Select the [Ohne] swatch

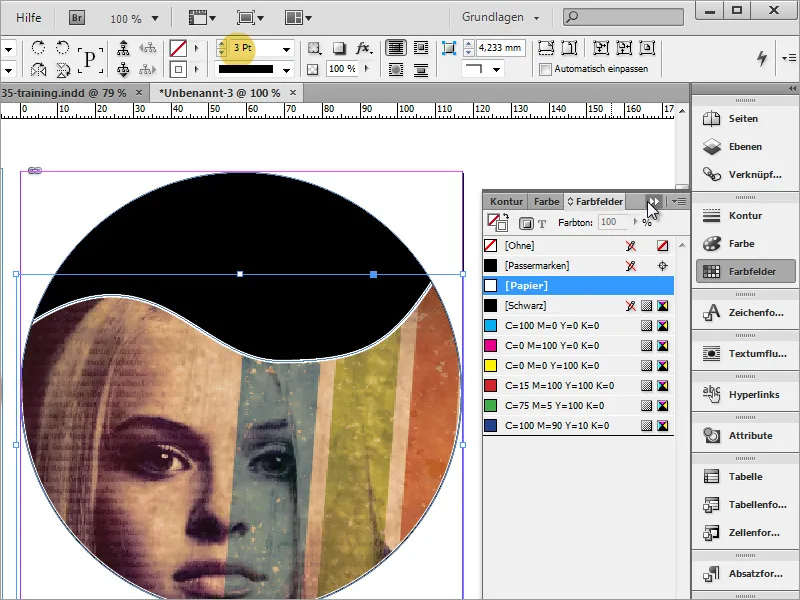(x=579, y=245)
